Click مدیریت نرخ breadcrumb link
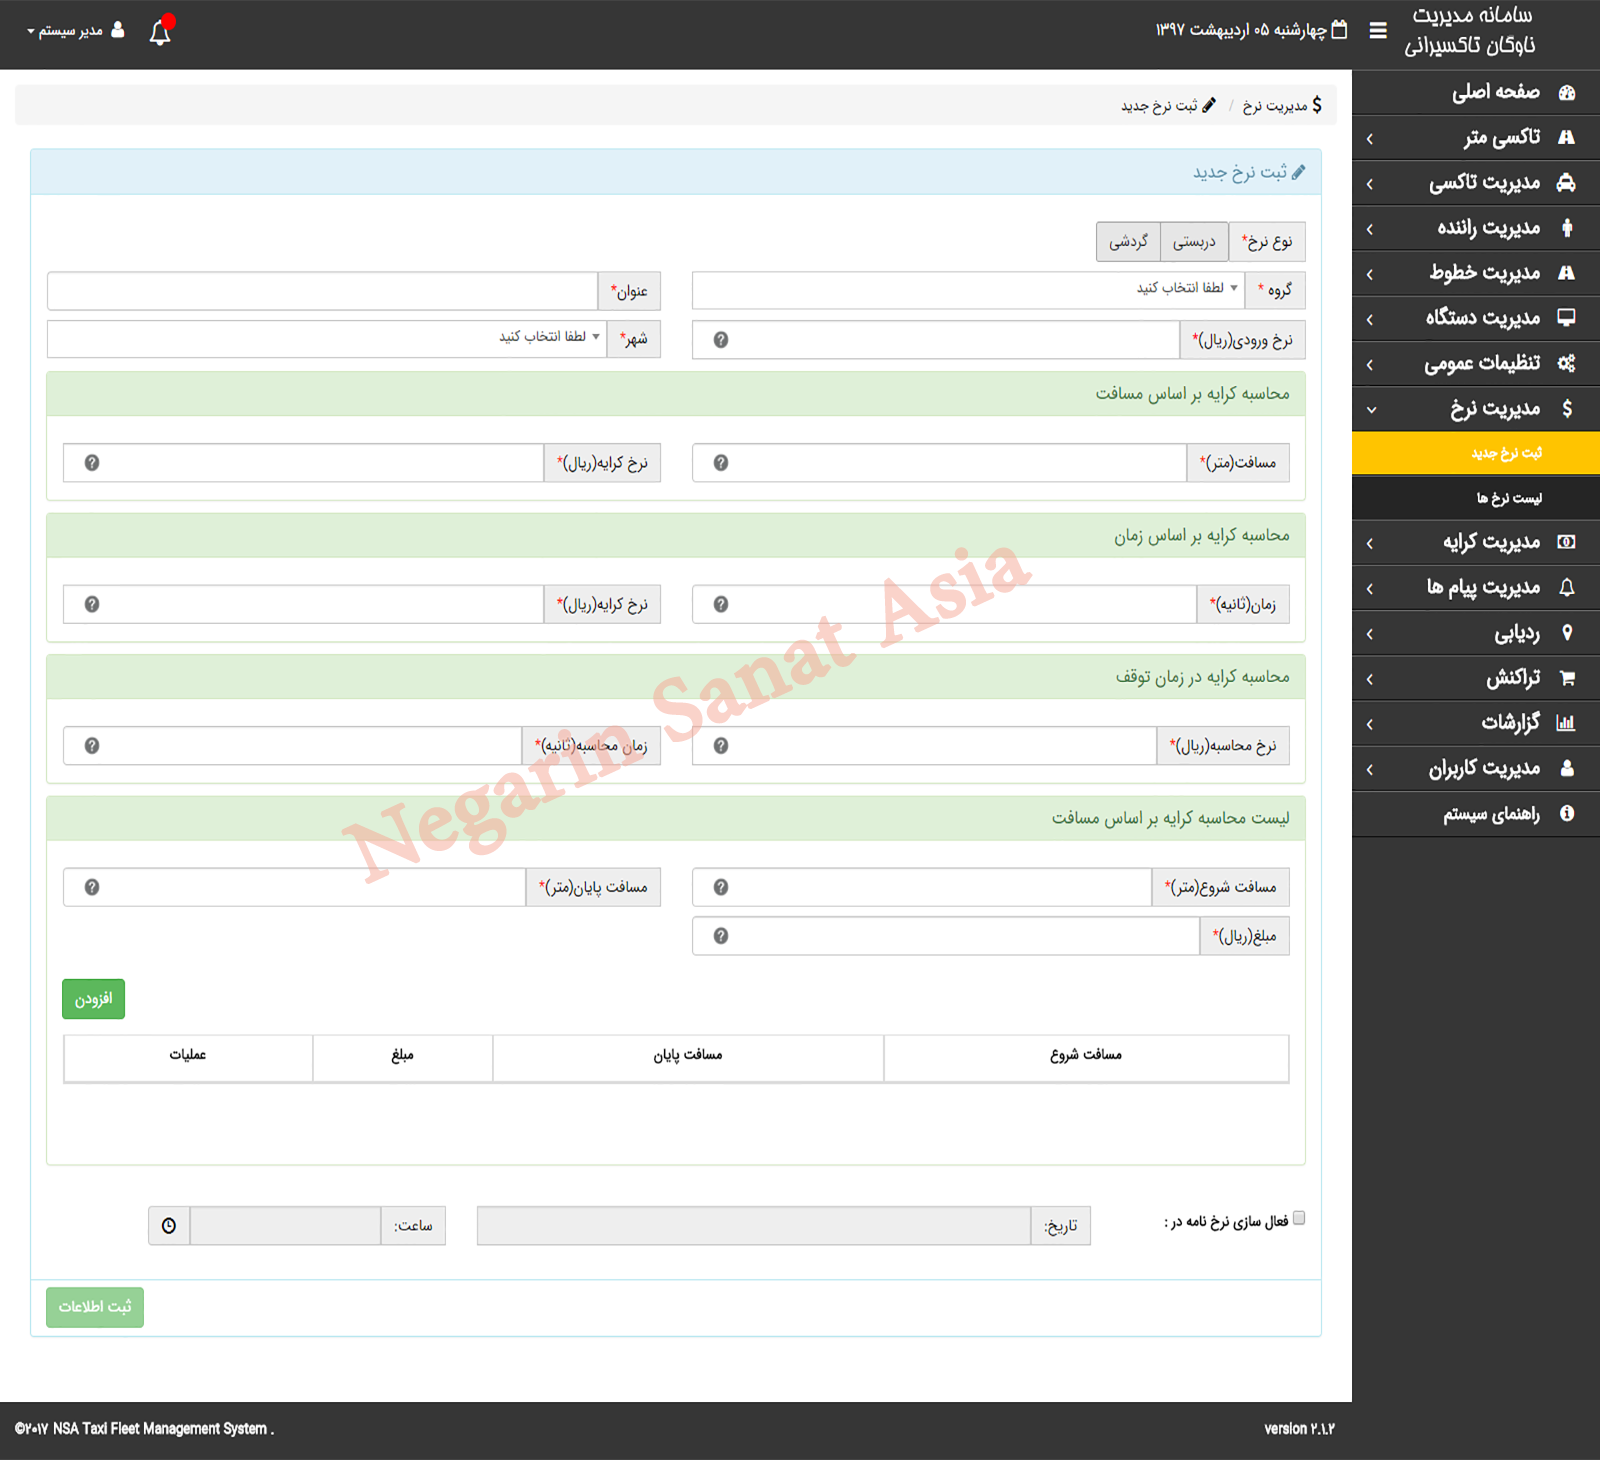Viewport: 1600px width, 1460px height. [1282, 105]
